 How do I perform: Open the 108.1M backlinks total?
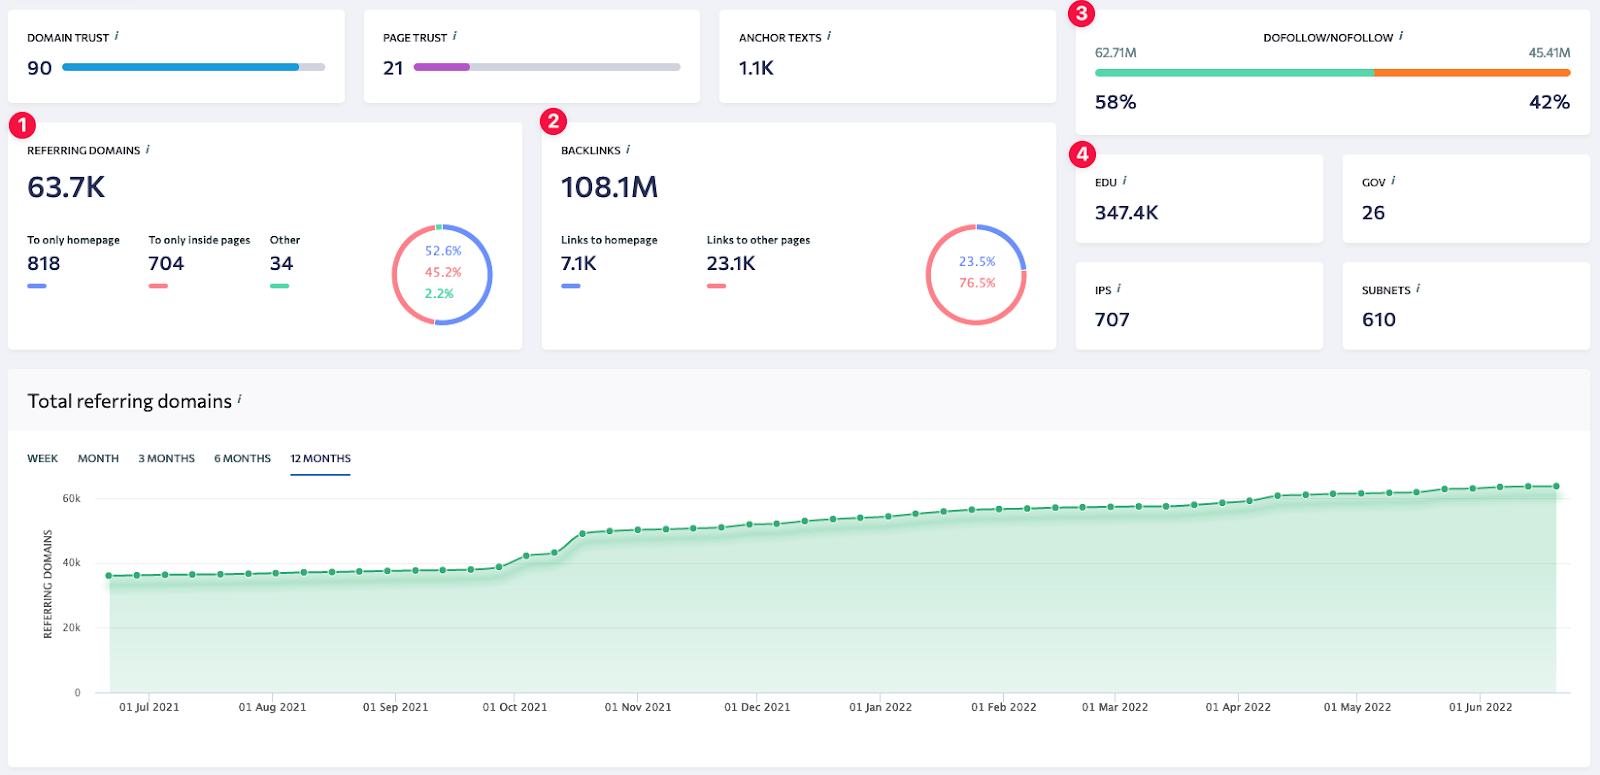[609, 187]
